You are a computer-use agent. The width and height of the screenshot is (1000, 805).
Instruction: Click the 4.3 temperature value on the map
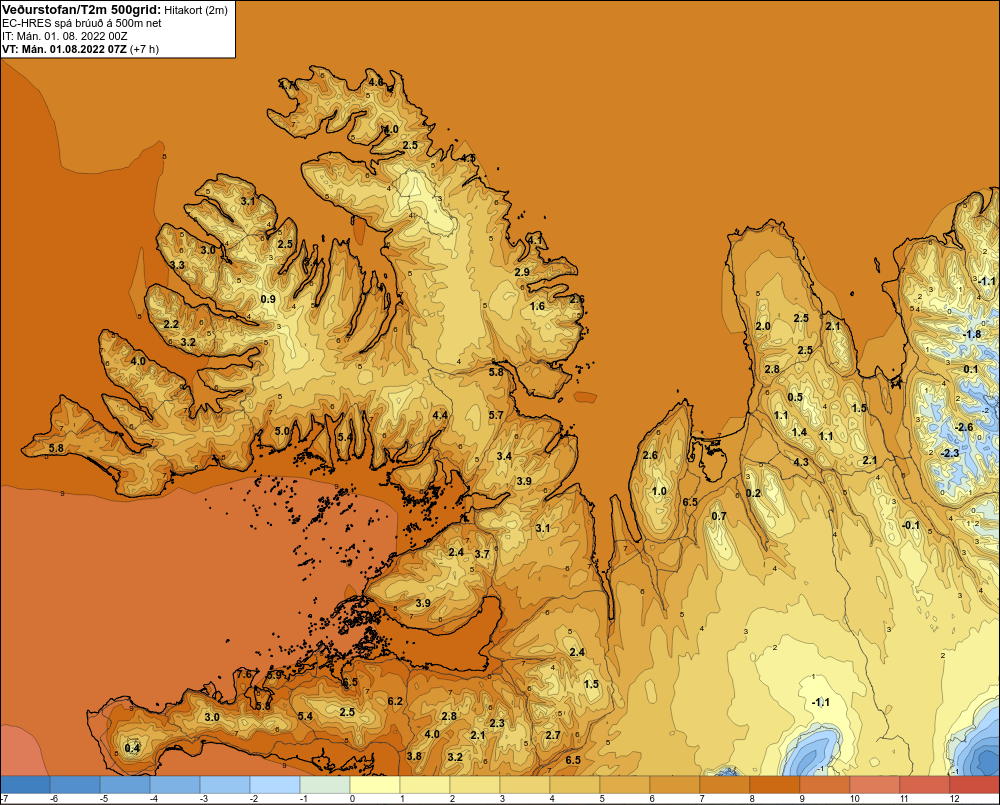click(x=801, y=462)
